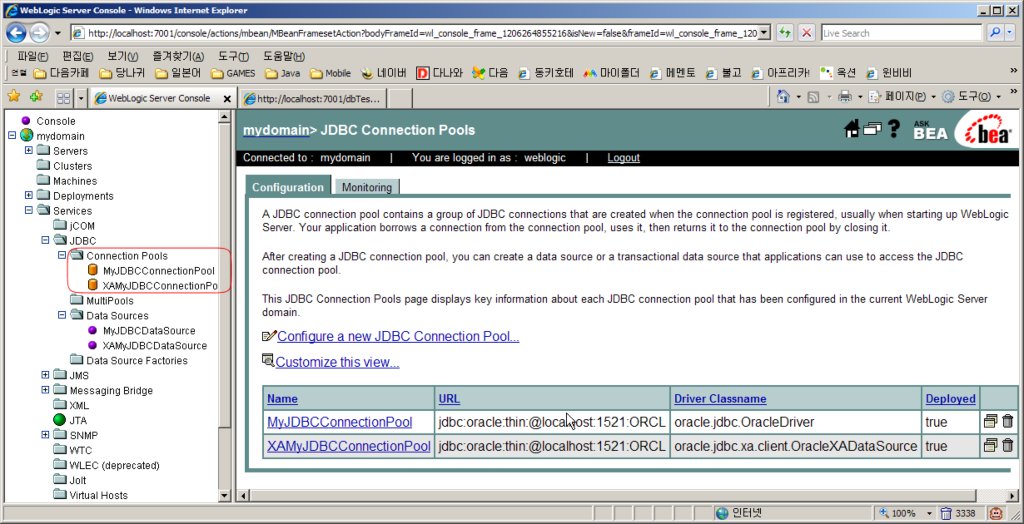Click the Logout link
Screen dimensions: 1024x524
(x=623, y=157)
